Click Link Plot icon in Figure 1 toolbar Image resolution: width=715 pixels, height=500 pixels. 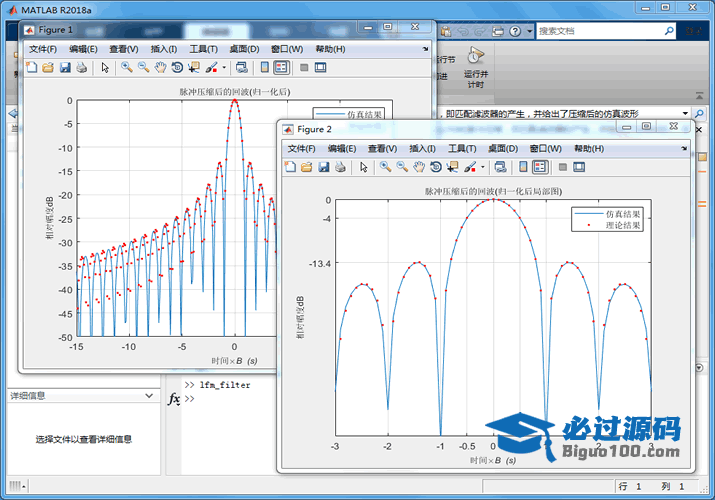[242, 67]
